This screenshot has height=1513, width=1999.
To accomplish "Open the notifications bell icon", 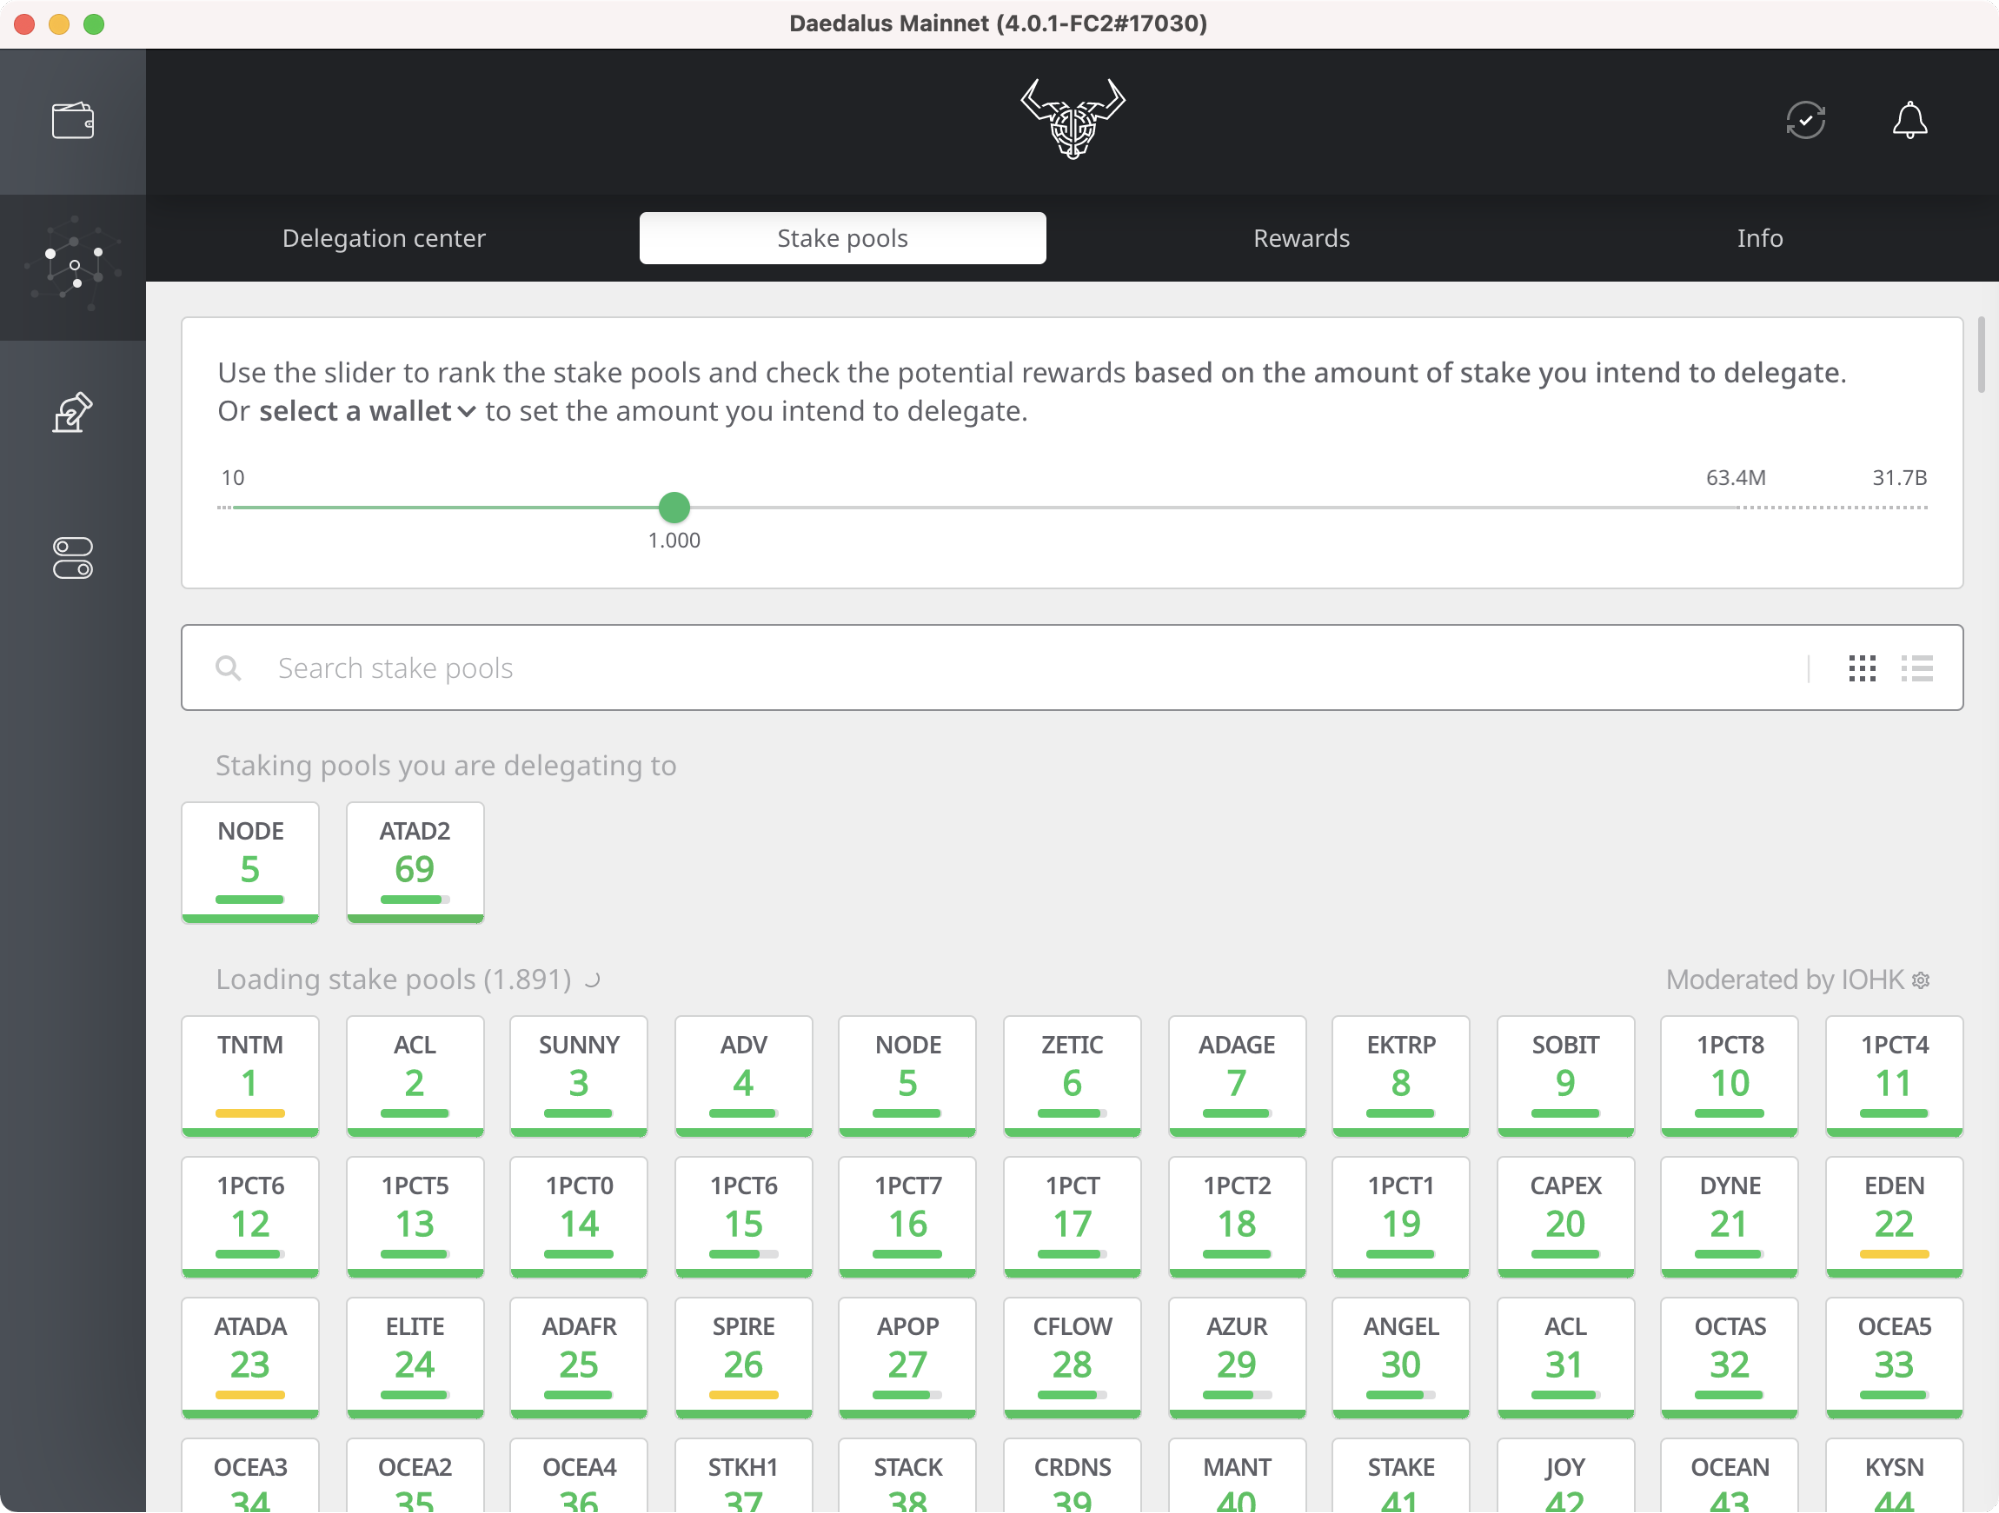I will [x=1909, y=121].
